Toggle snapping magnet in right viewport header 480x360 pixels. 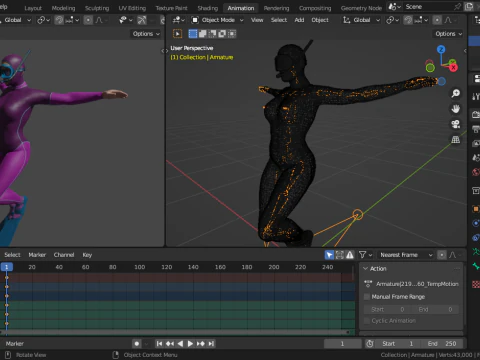coord(408,20)
